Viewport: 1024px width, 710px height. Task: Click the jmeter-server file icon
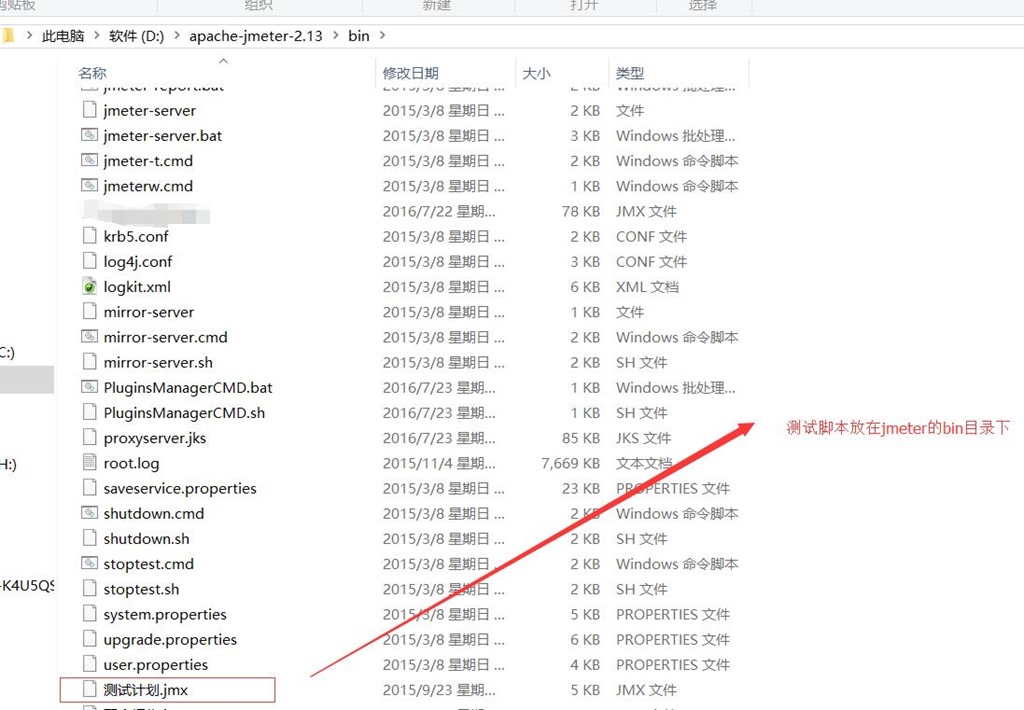pos(89,110)
